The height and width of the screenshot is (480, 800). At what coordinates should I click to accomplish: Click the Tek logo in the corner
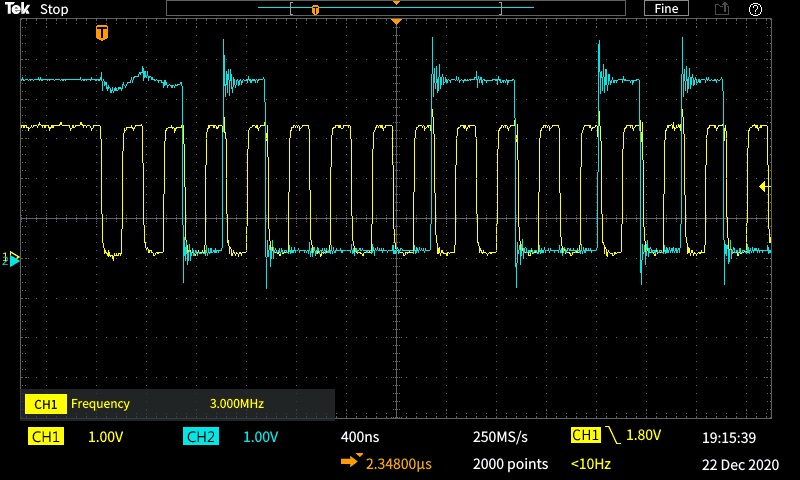18,9
